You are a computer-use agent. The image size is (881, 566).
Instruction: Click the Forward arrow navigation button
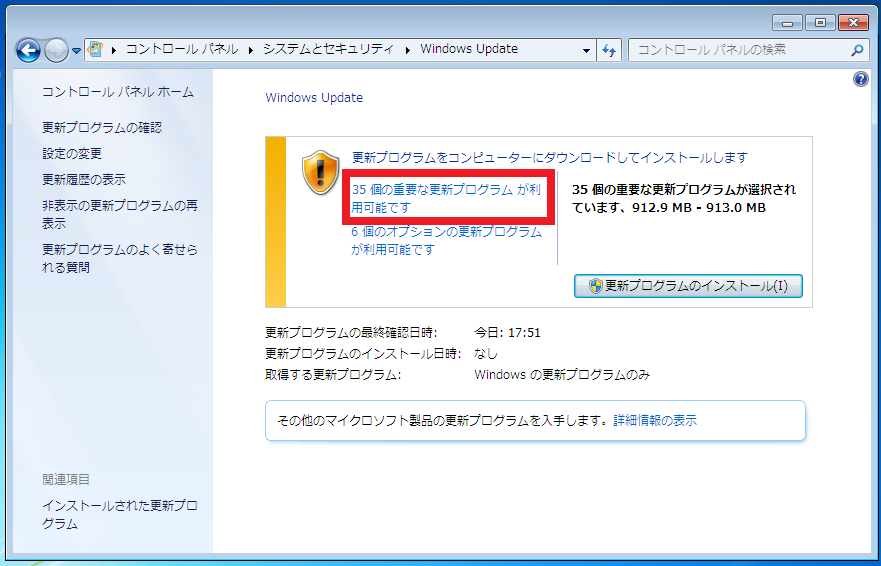click(x=56, y=51)
